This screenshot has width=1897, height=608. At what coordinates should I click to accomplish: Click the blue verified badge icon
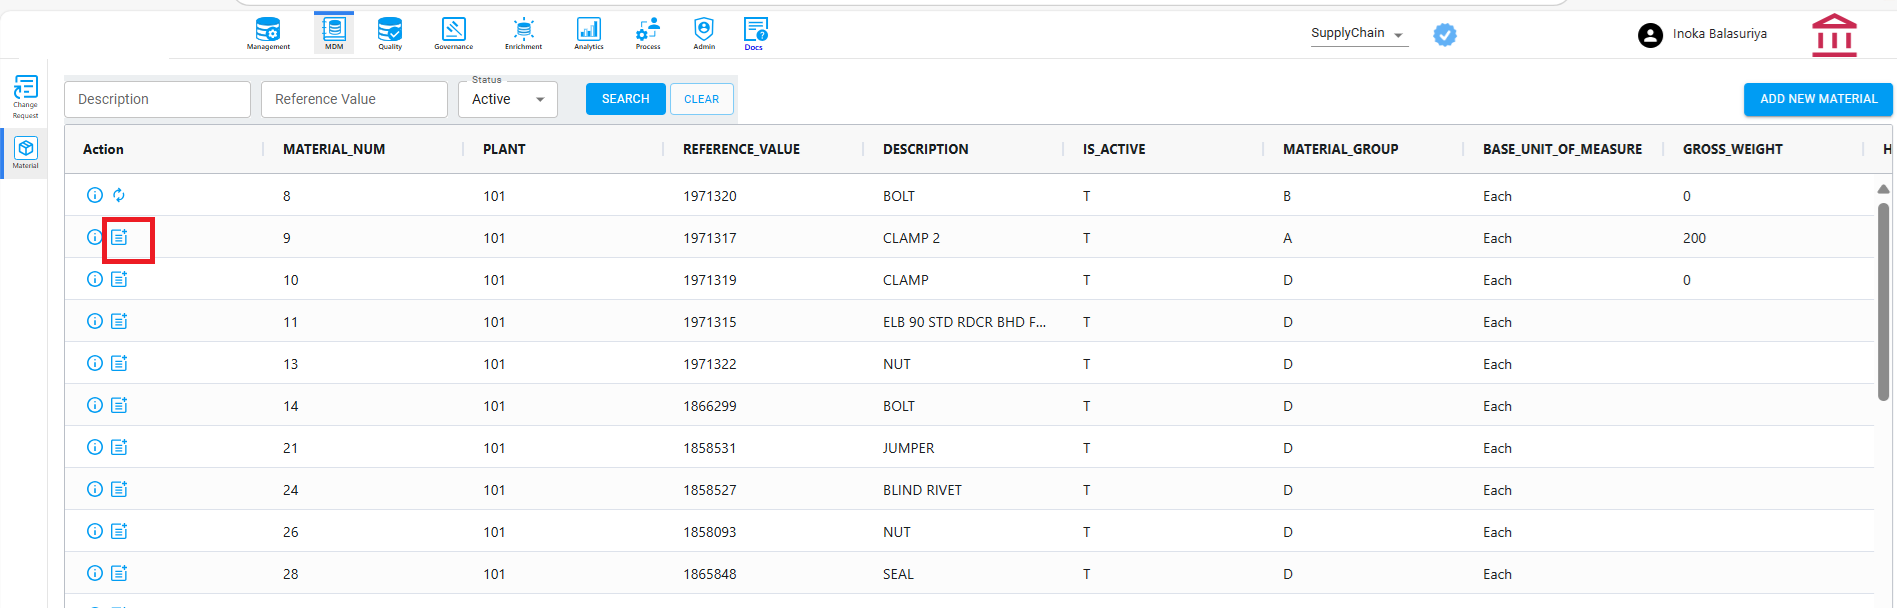[x=1445, y=35]
